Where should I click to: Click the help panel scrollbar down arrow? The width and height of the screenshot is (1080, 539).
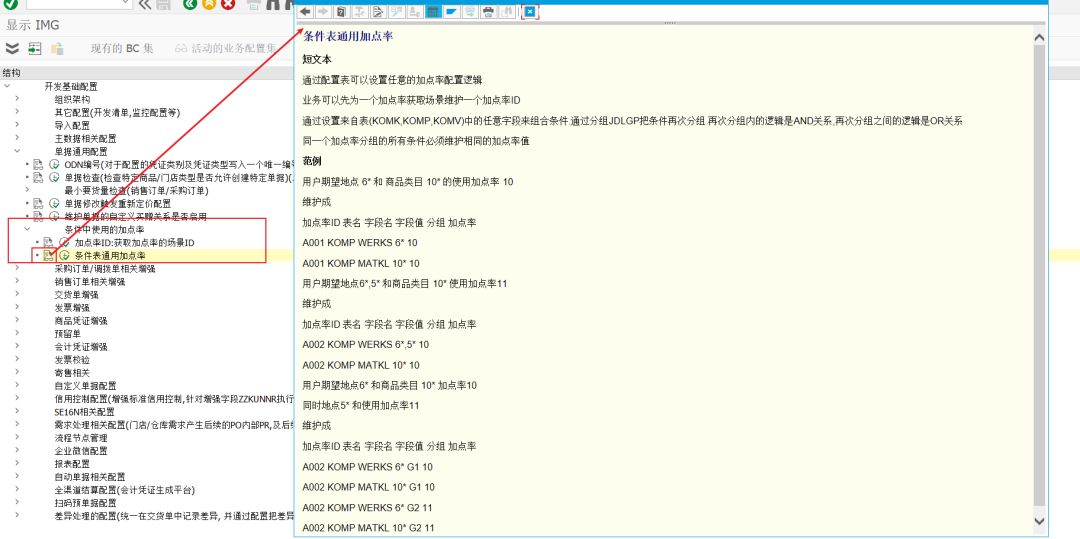[1039, 521]
